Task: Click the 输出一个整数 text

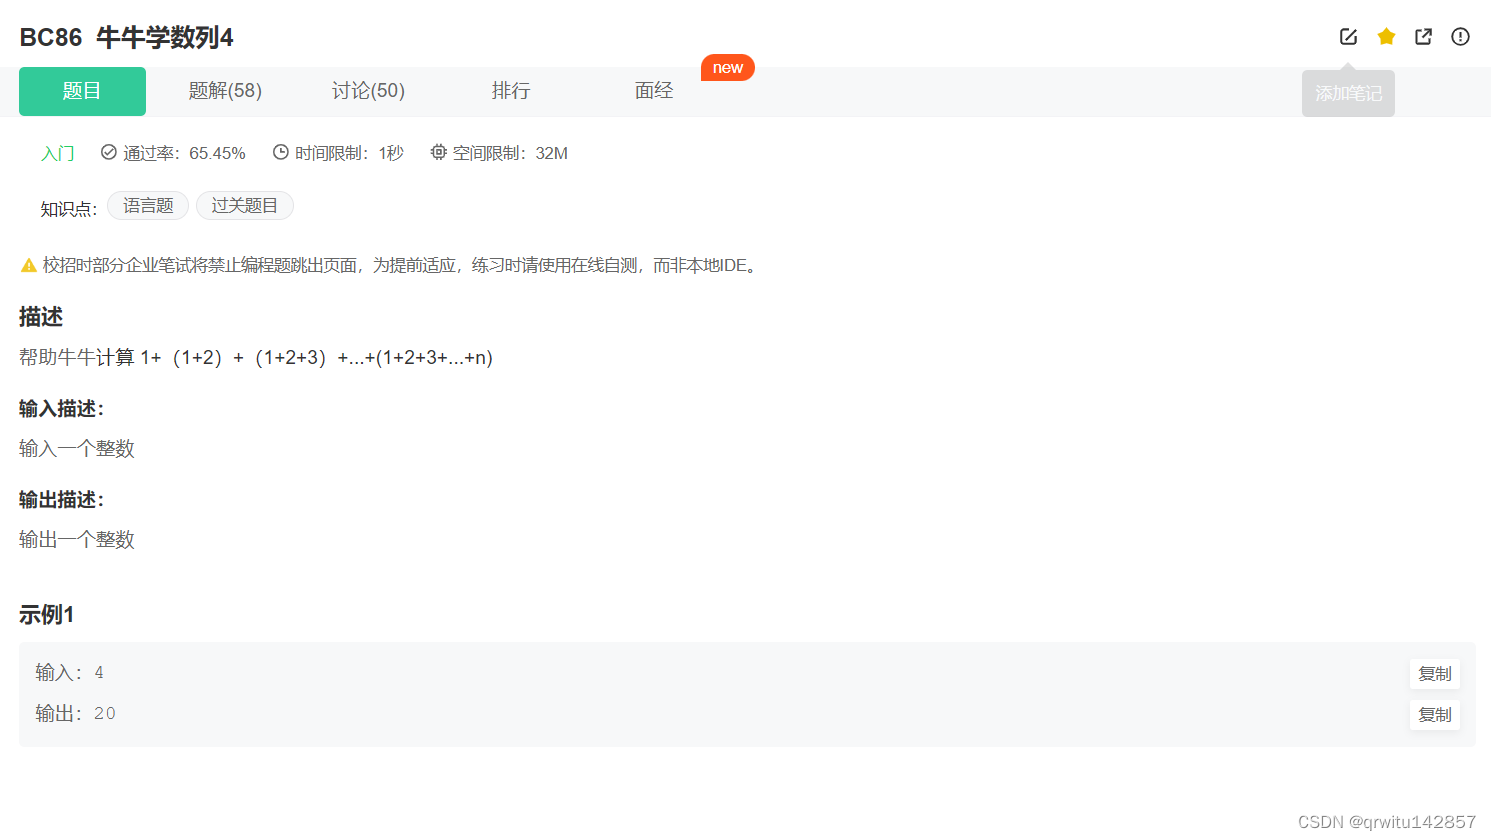Action: tap(77, 540)
